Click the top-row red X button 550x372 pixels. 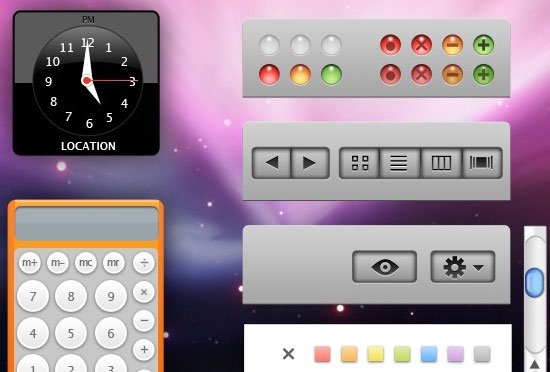click(x=422, y=45)
